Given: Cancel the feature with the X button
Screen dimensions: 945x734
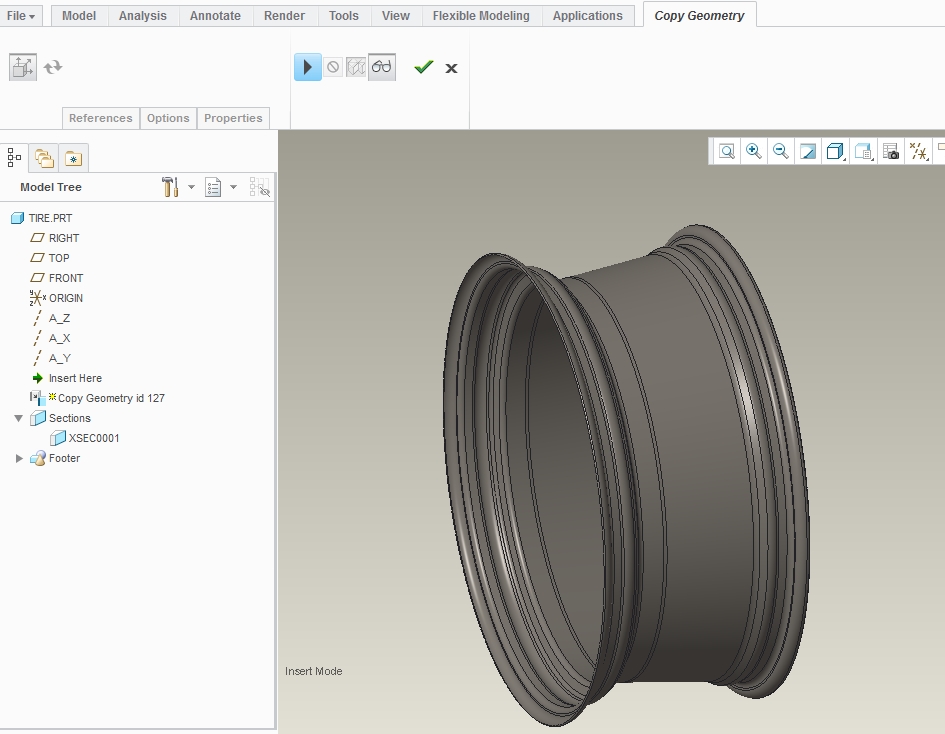Looking at the screenshot, I should (451, 68).
